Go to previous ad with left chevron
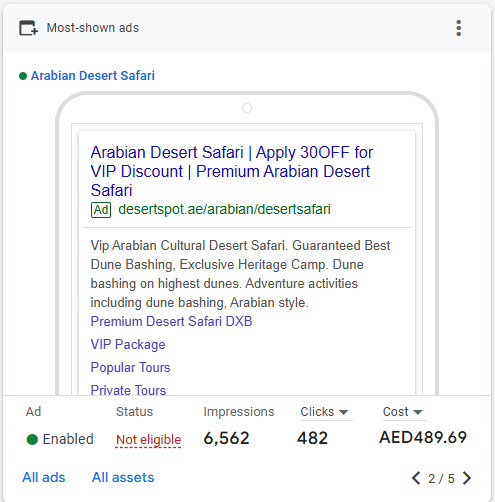This screenshot has width=495, height=502. [x=416, y=478]
